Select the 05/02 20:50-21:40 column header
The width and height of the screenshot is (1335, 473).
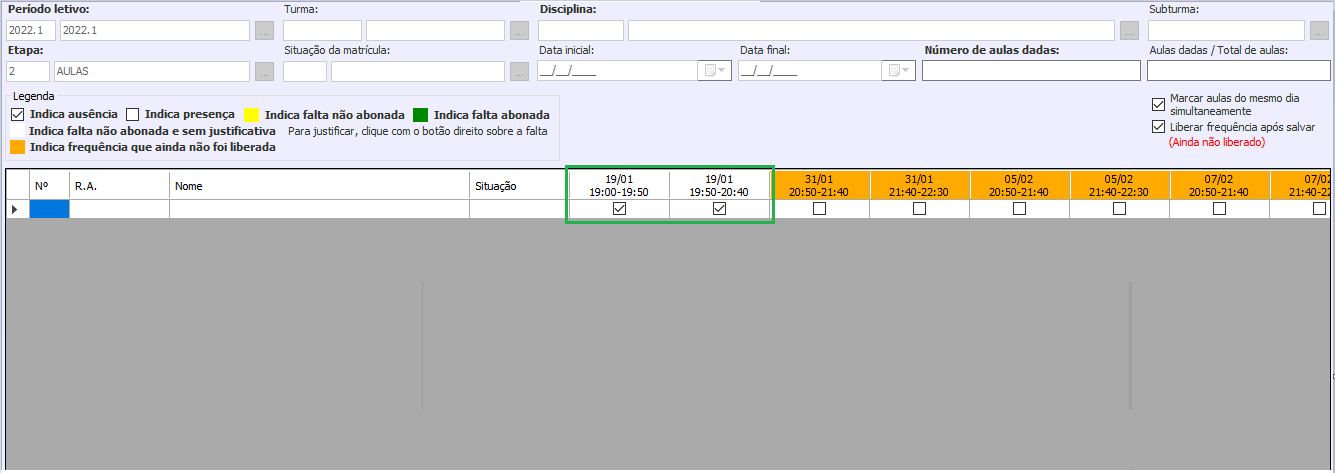1019,185
